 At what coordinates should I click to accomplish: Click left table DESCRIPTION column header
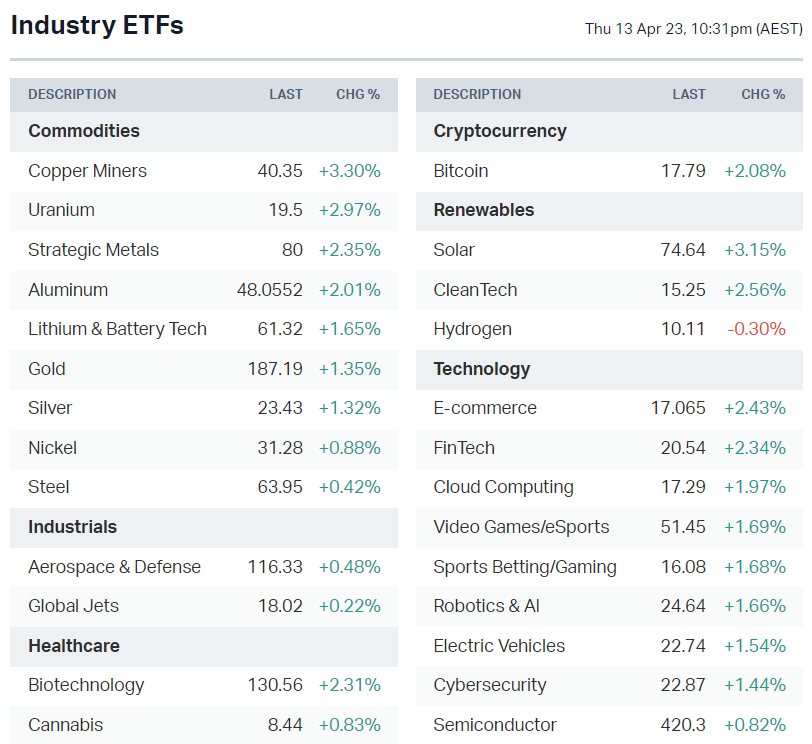72,94
